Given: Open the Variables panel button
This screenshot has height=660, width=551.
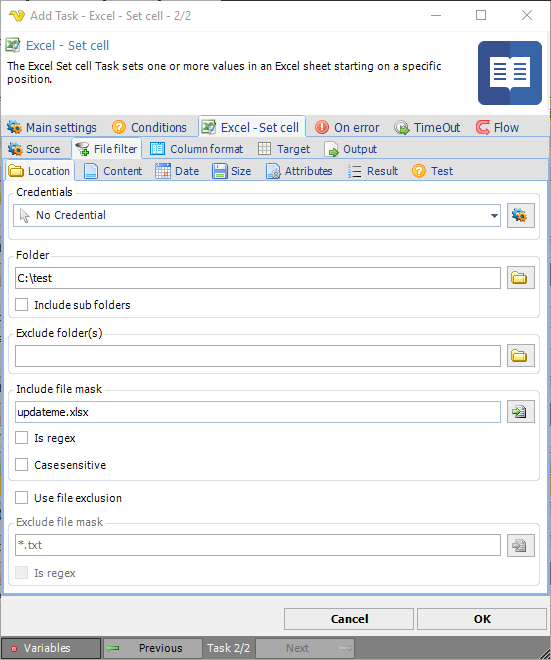Looking at the screenshot, I should pyautogui.click(x=51, y=648).
